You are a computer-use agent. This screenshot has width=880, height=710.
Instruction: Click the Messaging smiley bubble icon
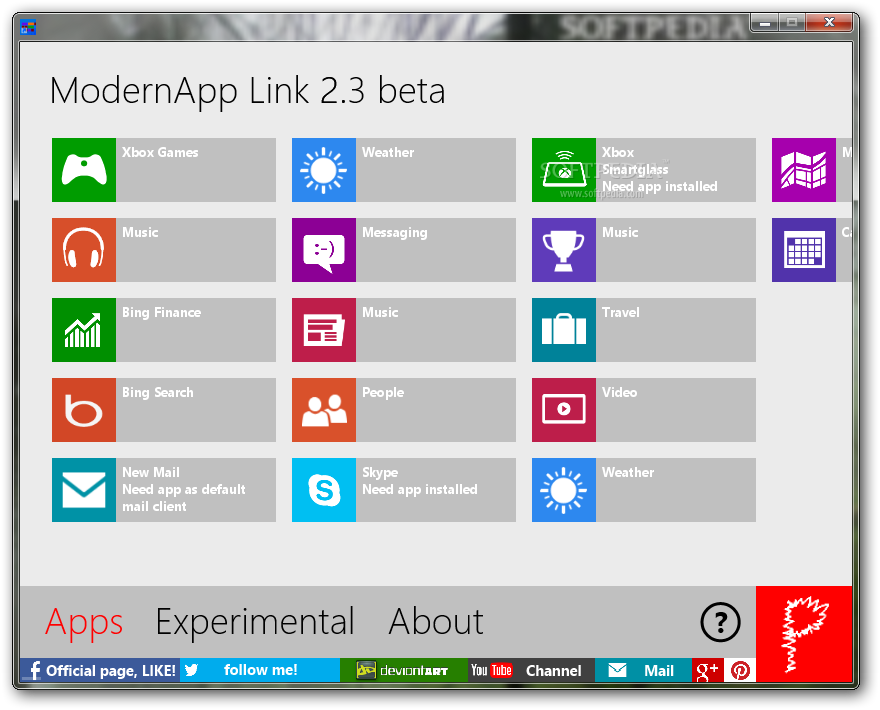324,250
